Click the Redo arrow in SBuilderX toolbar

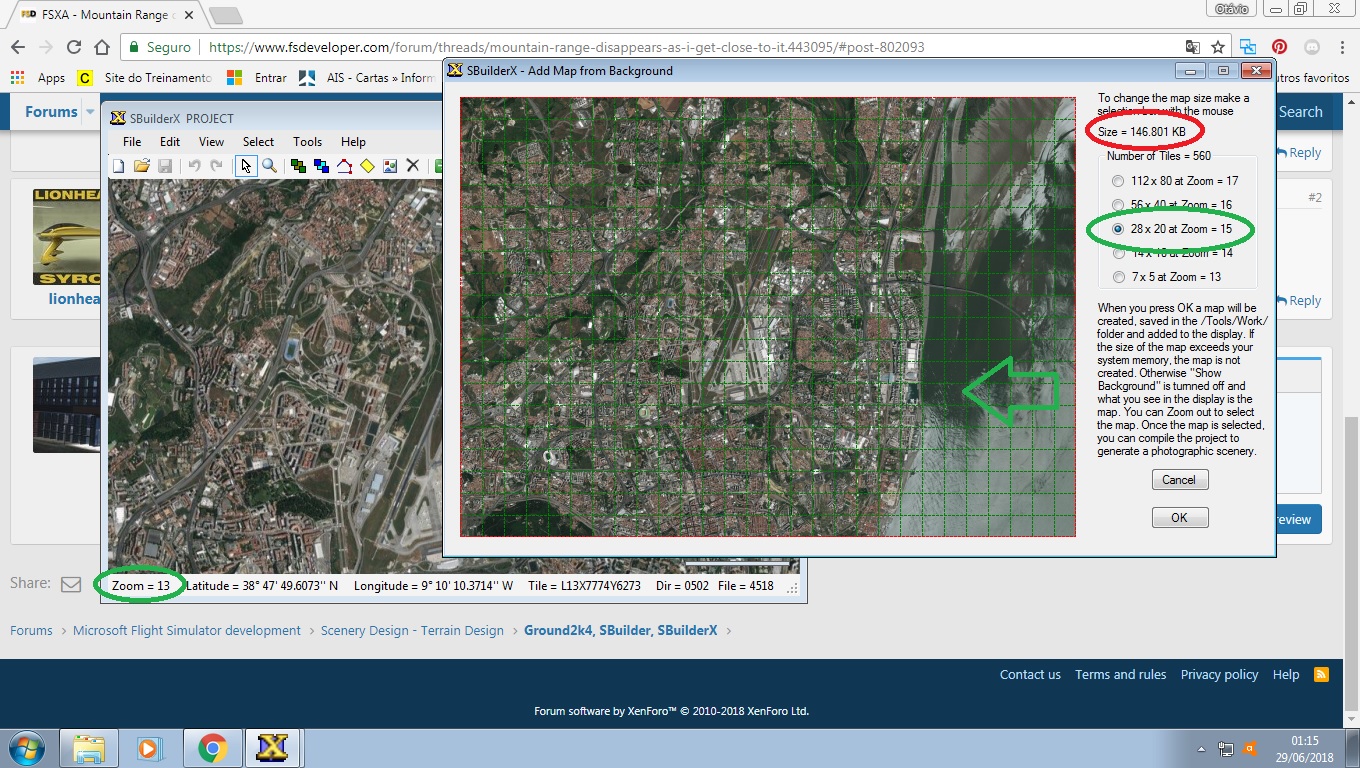pyautogui.click(x=216, y=166)
